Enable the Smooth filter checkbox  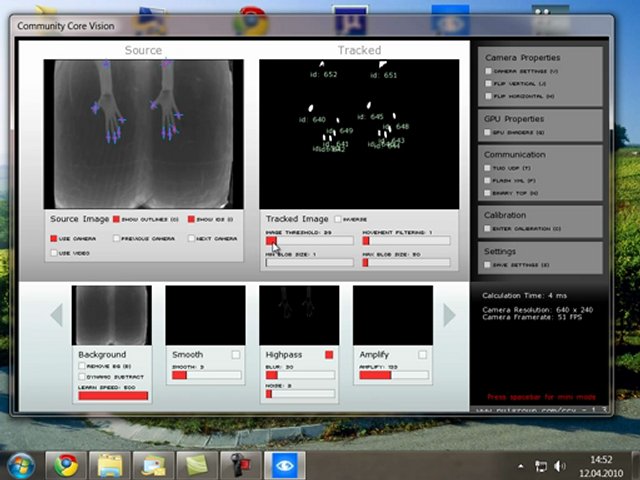(236, 355)
